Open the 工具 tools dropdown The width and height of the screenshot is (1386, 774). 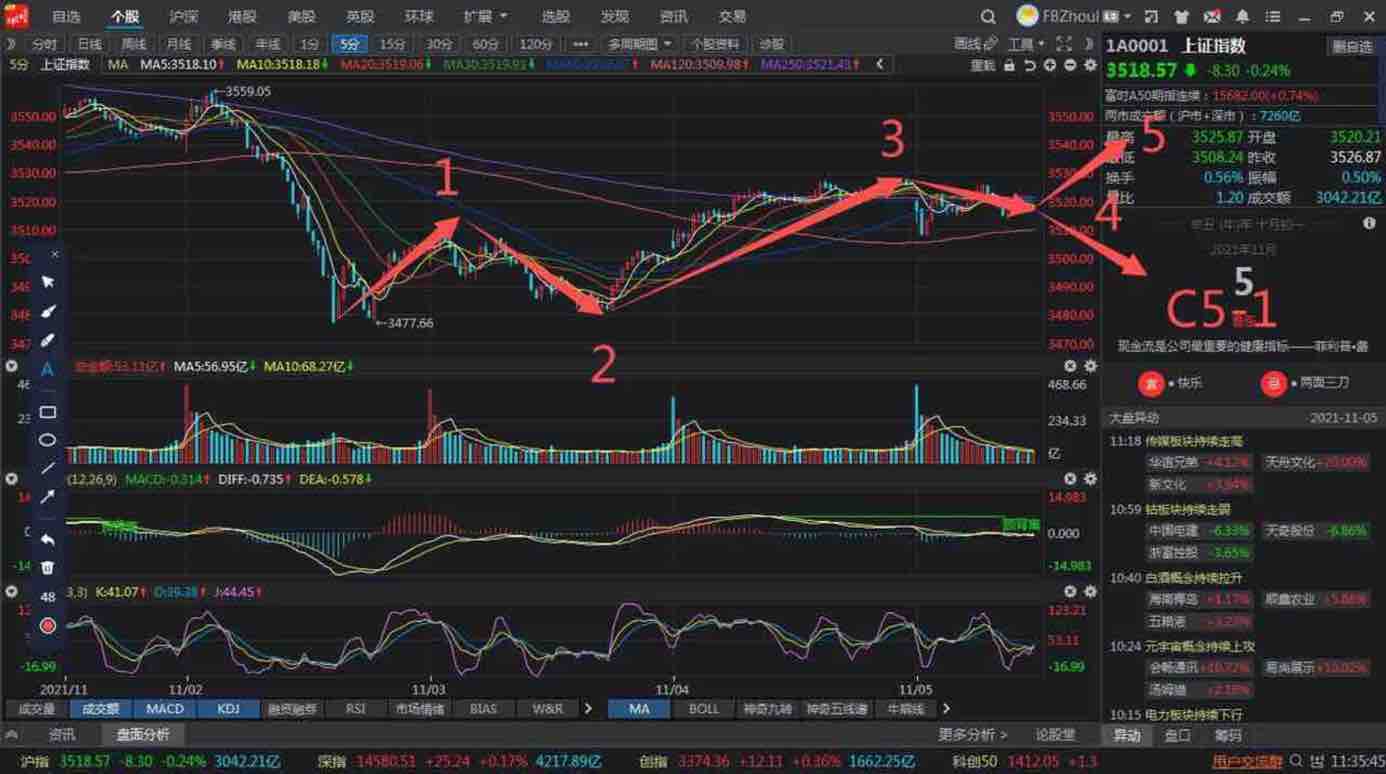click(x=1025, y=44)
